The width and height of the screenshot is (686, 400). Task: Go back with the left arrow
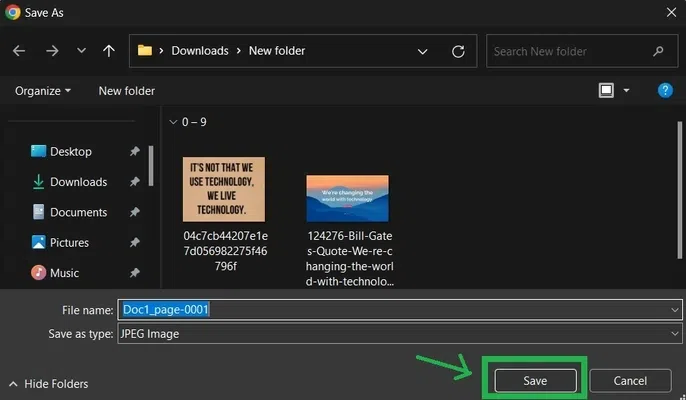19,51
